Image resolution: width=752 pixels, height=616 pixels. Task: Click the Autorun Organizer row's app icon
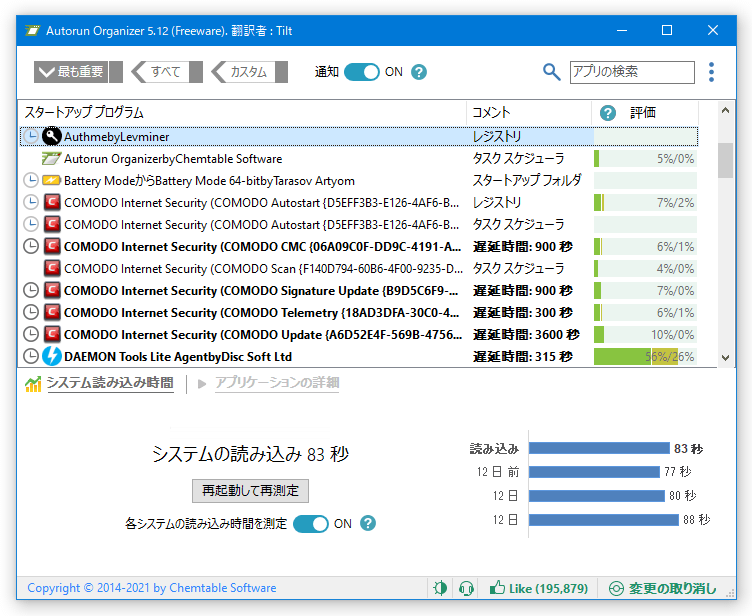click(51, 158)
